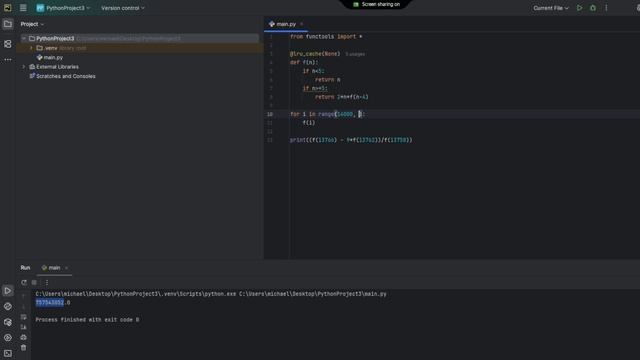Show more tool windows ellipsis

(x=8, y=60)
